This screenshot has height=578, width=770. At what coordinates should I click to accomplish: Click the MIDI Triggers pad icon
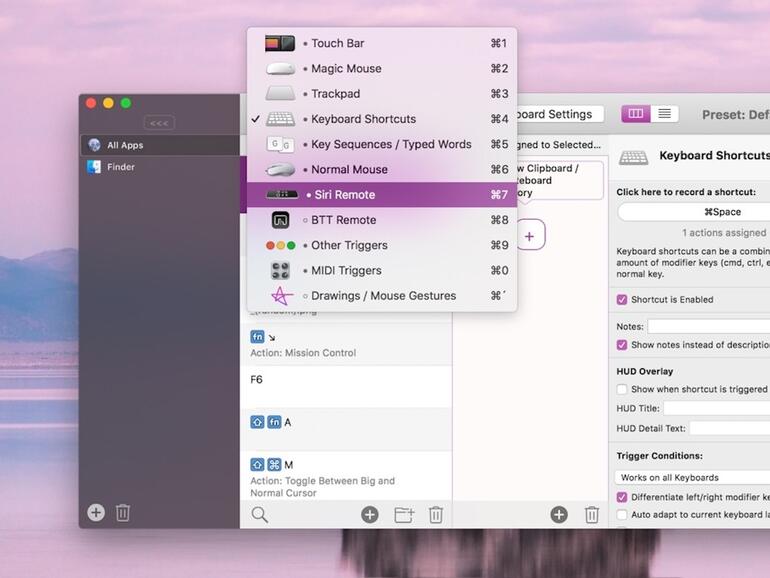(280, 271)
